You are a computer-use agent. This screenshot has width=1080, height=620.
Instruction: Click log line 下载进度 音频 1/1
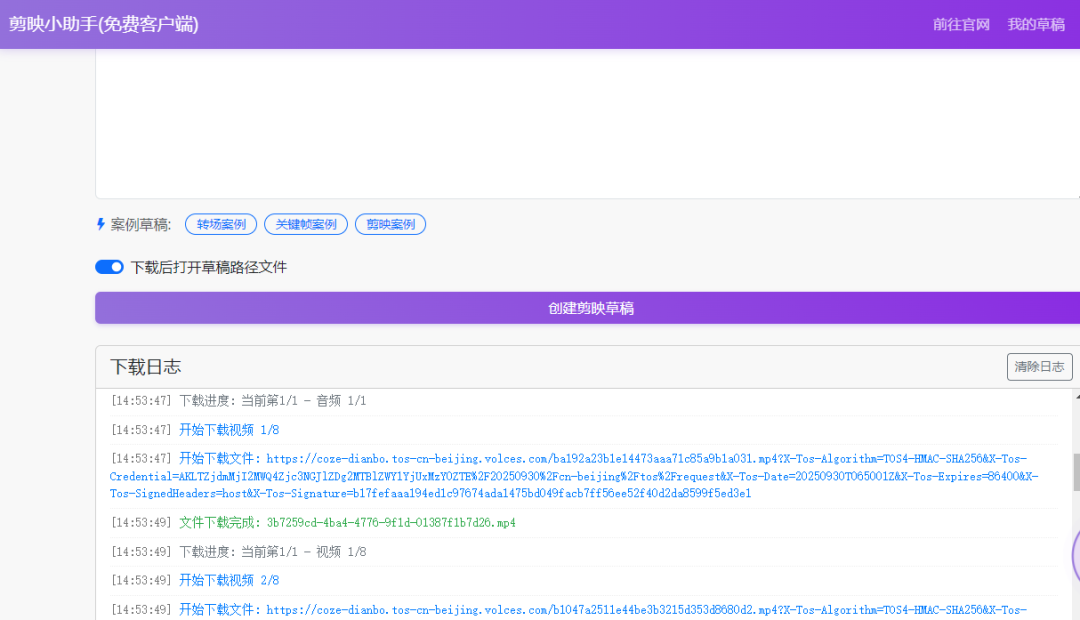tap(273, 401)
